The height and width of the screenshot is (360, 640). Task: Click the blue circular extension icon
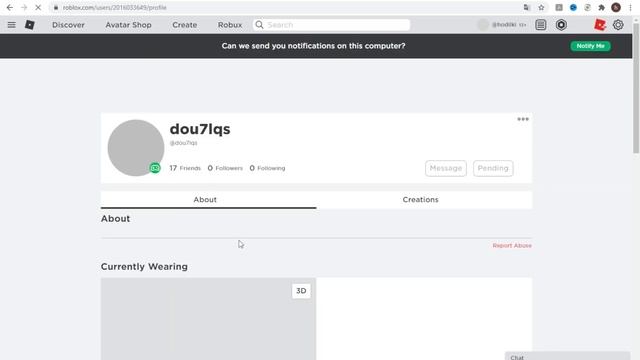[573, 7]
